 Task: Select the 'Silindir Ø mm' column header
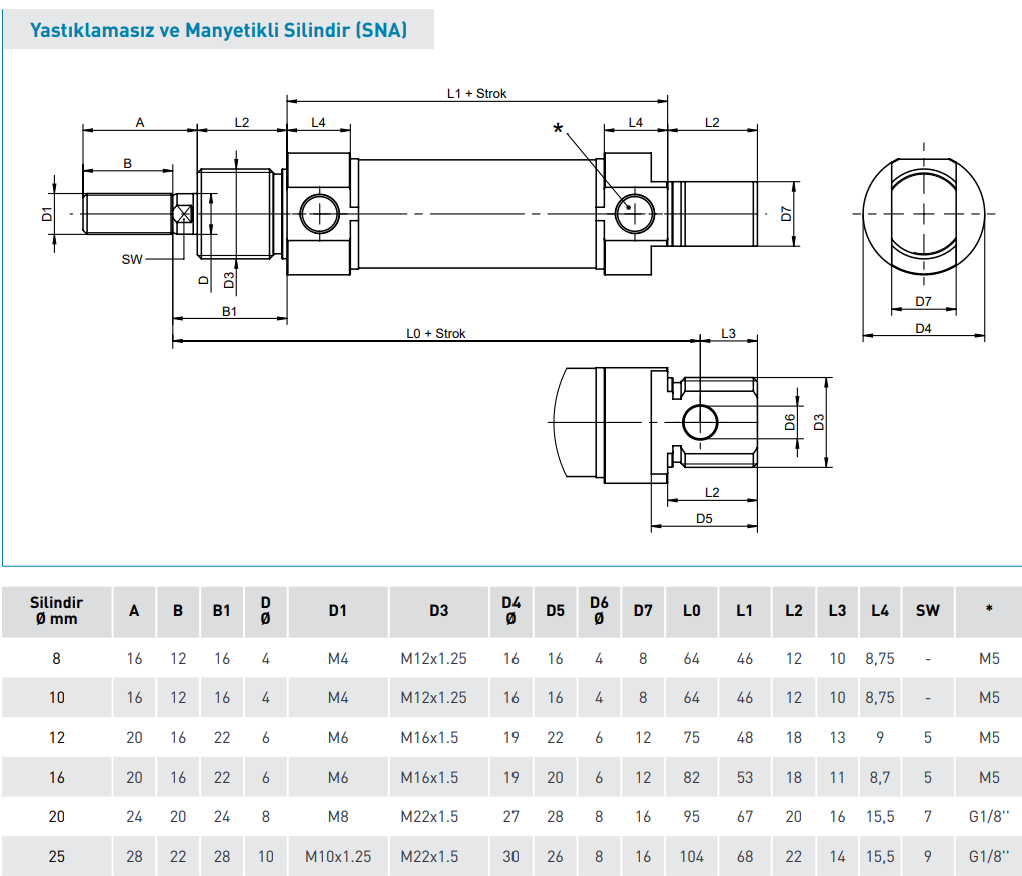pos(56,610)
